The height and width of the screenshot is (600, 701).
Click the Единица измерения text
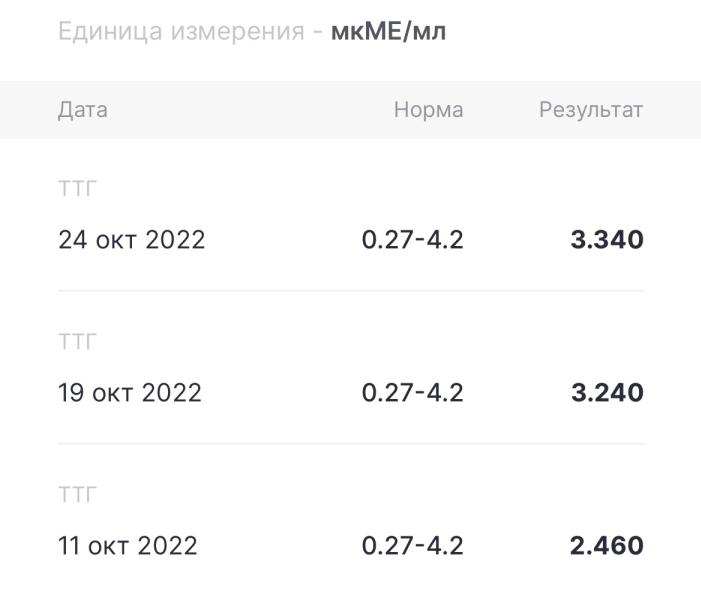click(182, 31)
